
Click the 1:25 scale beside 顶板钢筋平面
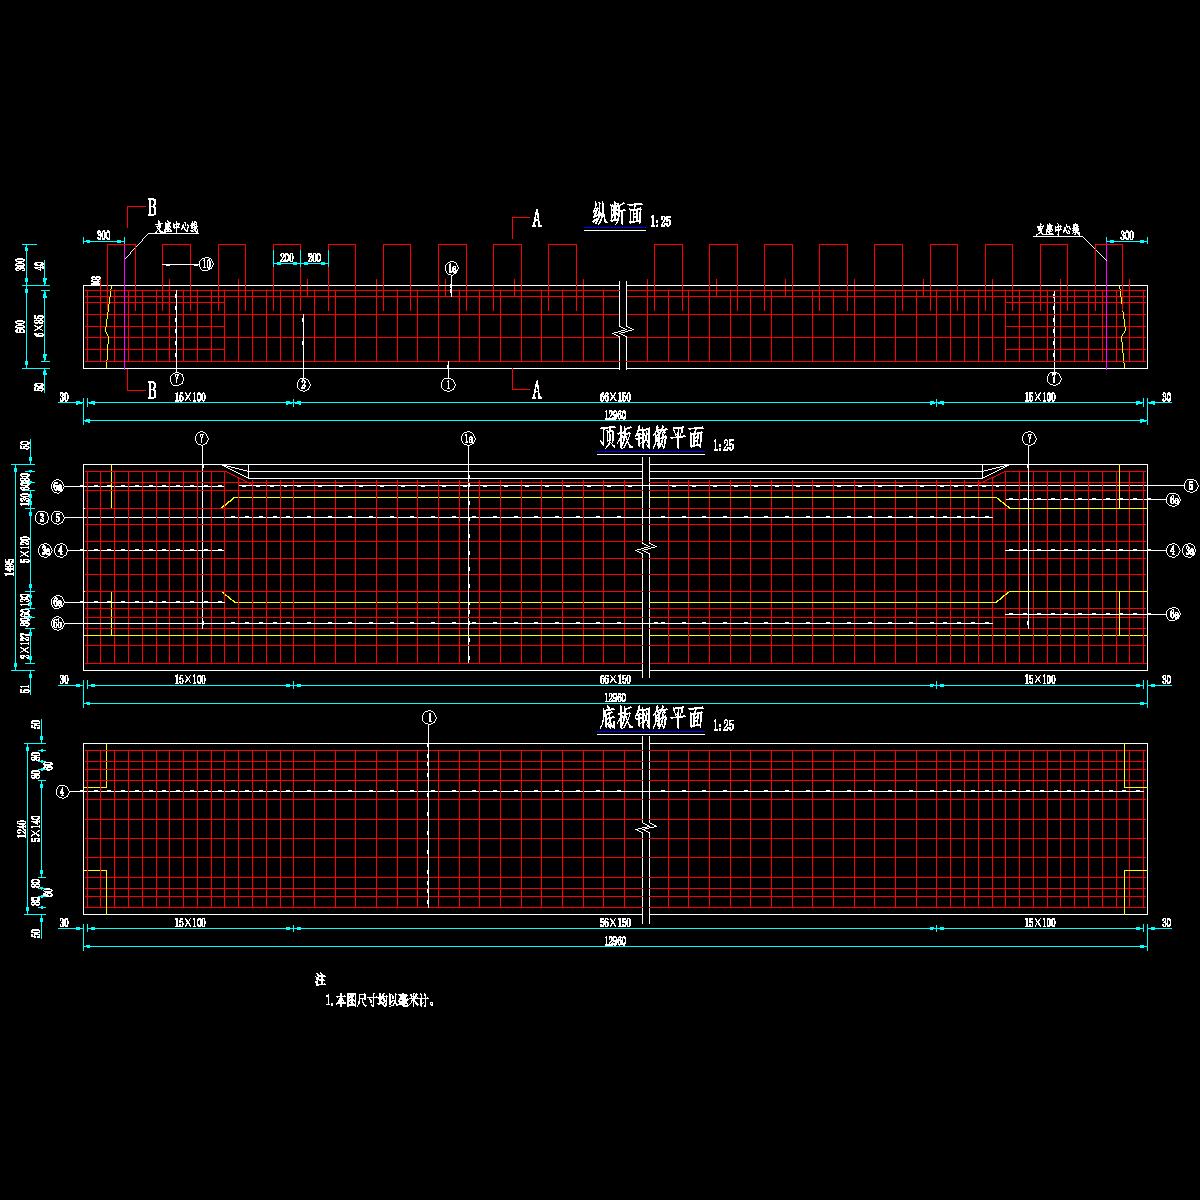pyautogui.click(x=722, y=446)
